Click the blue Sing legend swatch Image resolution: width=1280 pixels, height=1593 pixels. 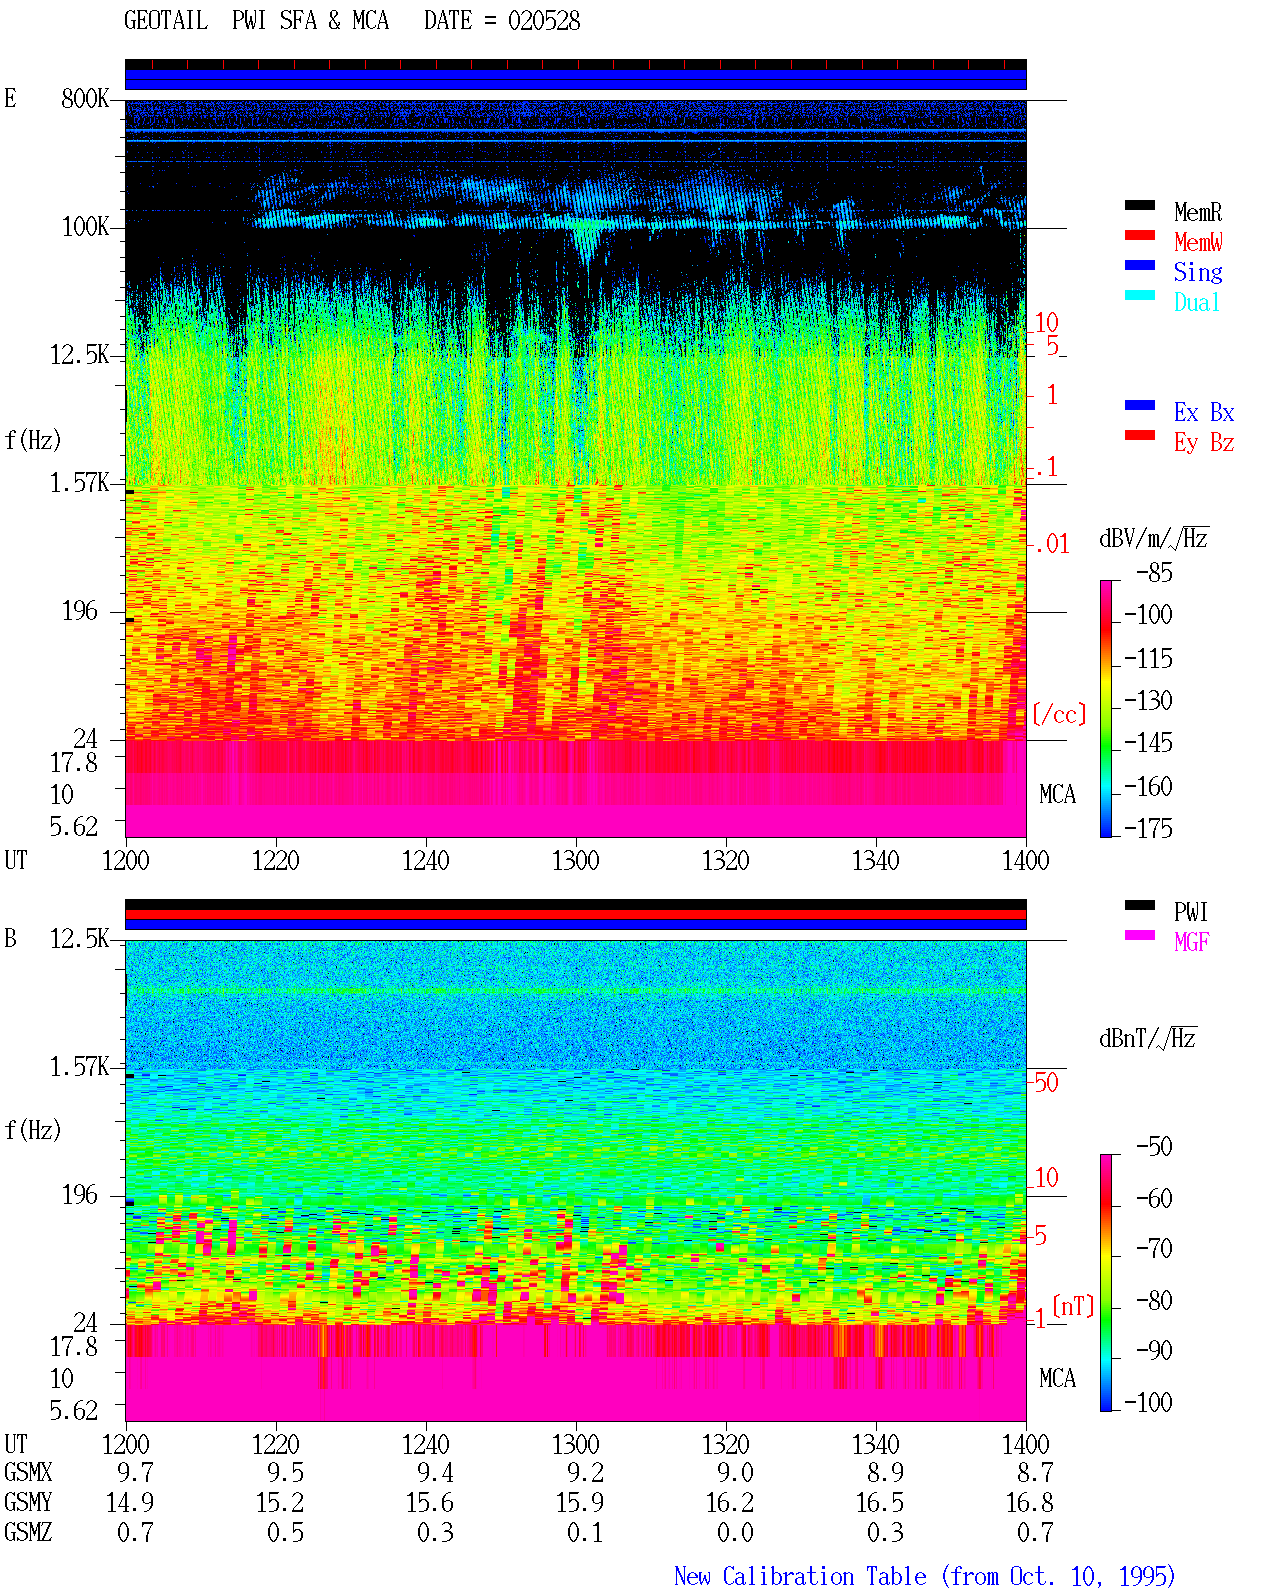coord(1140,265)
